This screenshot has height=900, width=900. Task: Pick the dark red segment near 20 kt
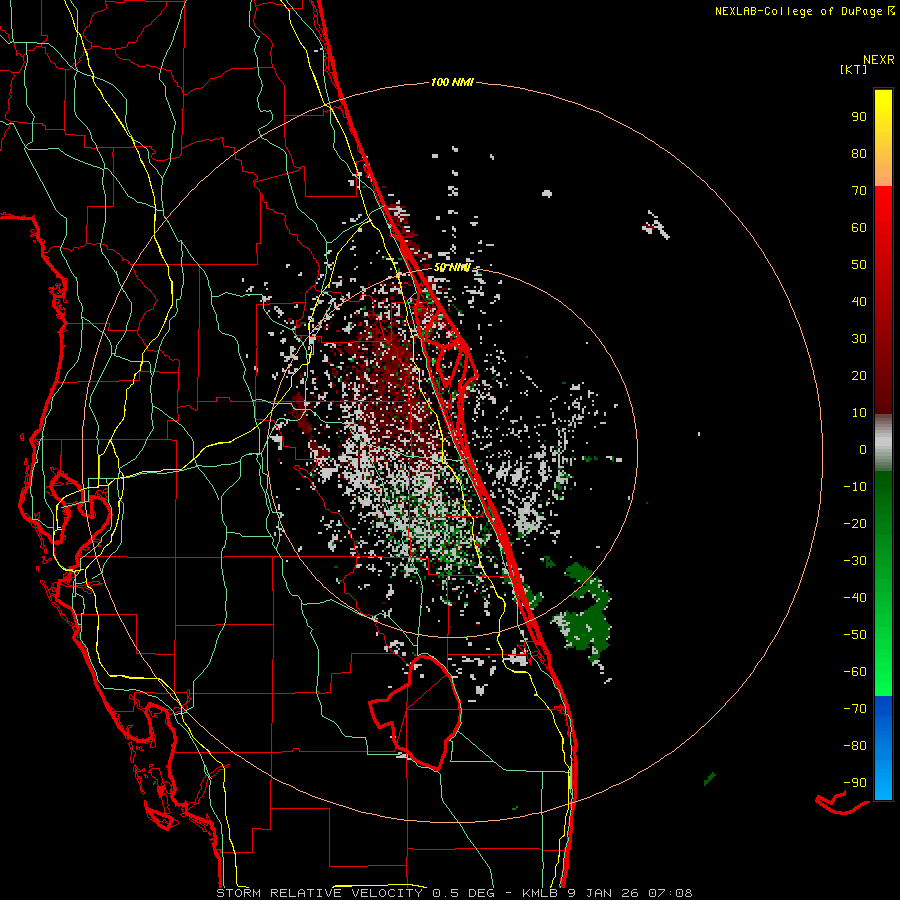(883, 375)
